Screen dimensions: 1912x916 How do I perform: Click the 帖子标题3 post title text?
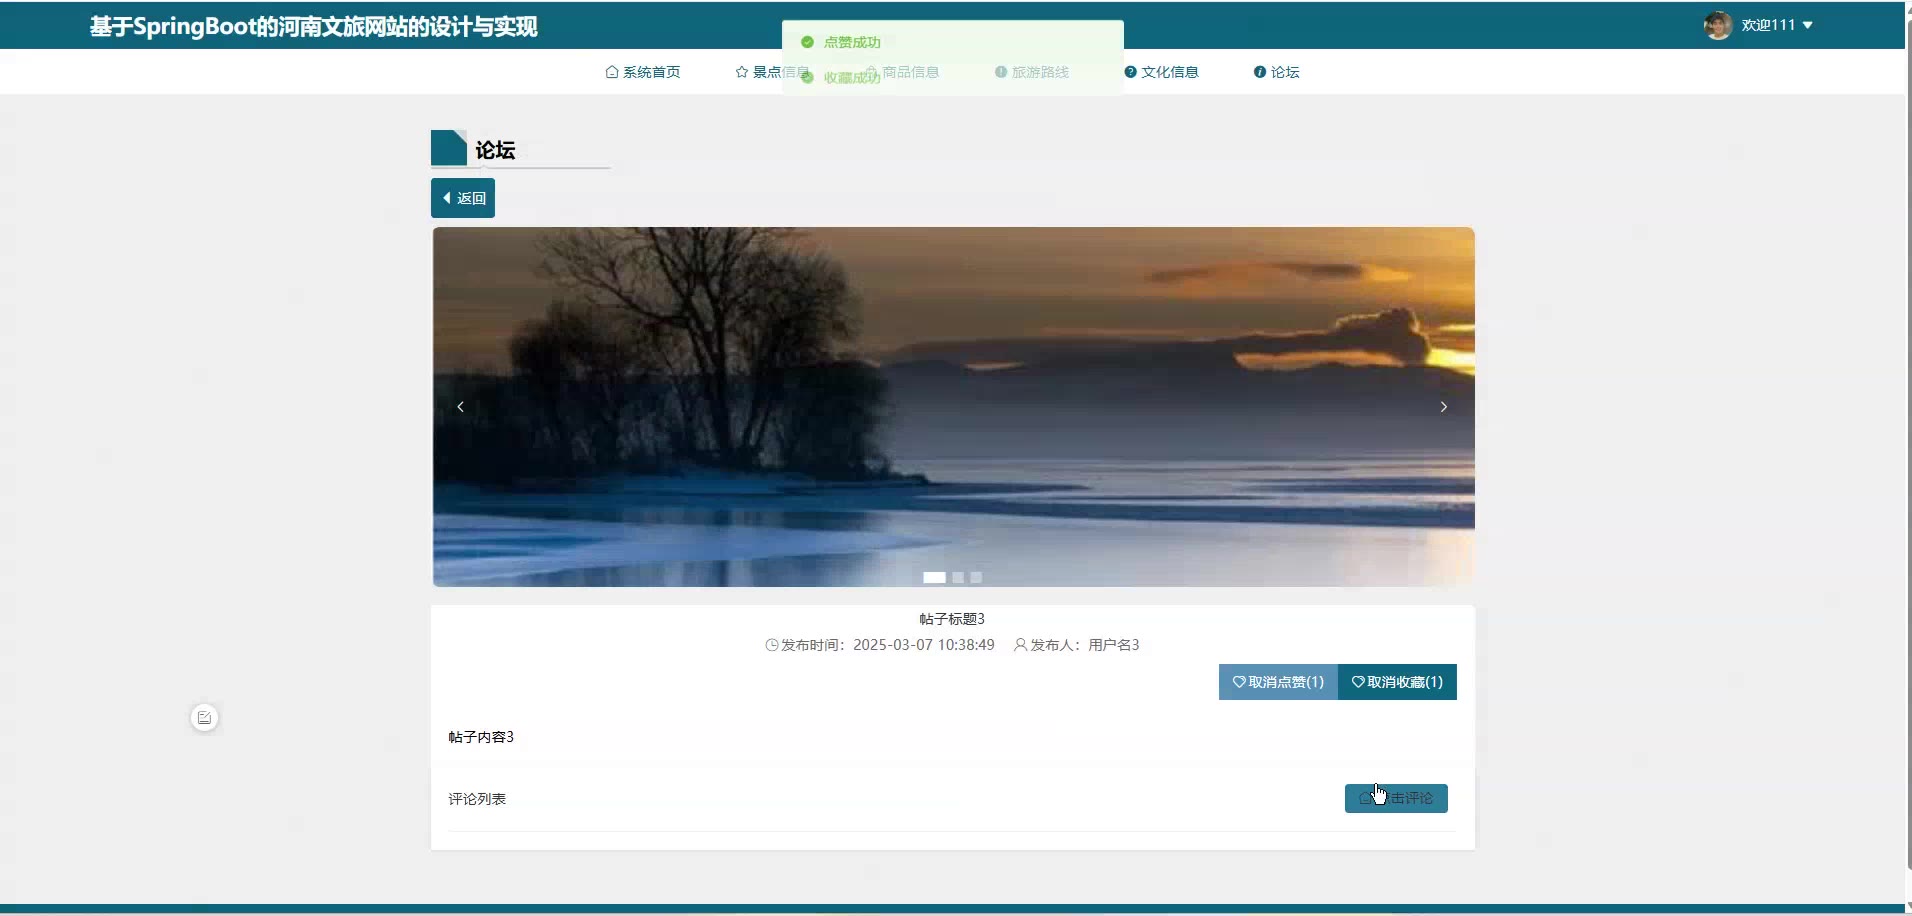952,619
